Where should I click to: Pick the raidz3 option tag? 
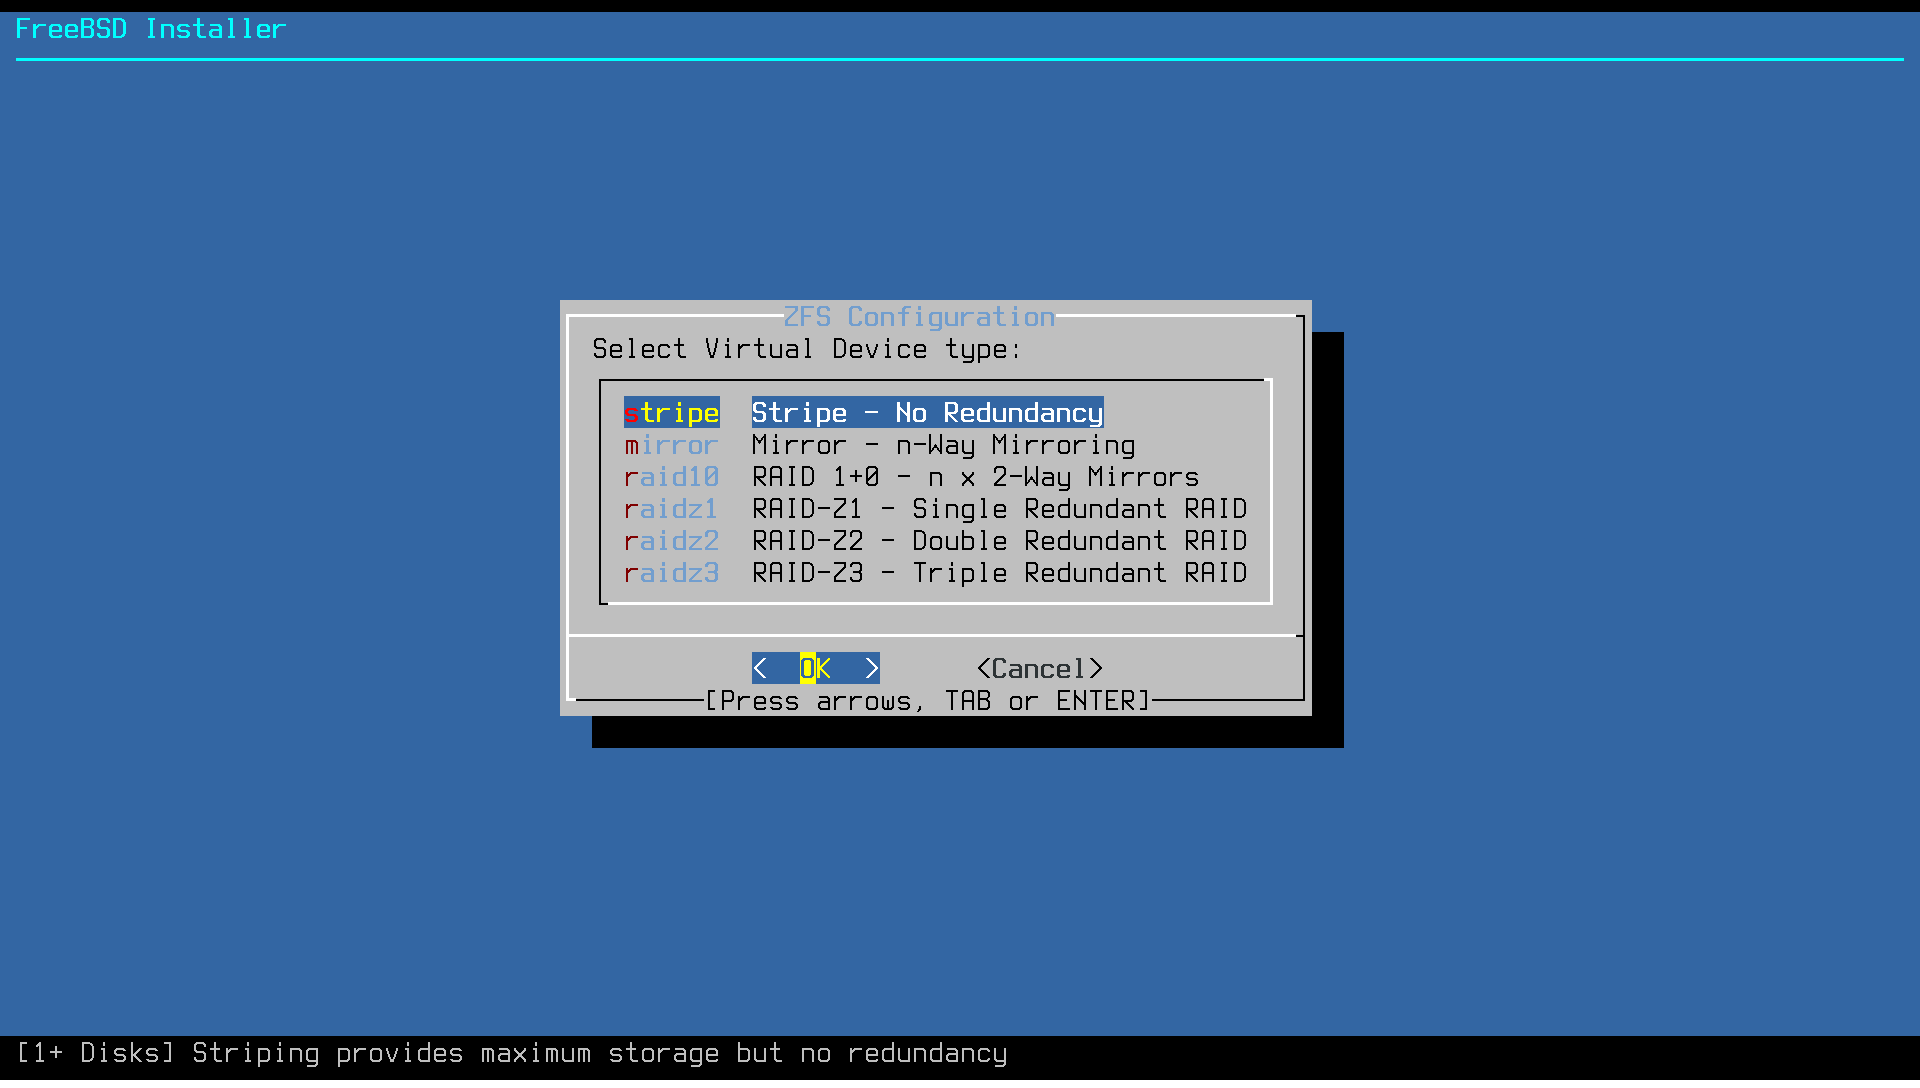tap(671, 573)
